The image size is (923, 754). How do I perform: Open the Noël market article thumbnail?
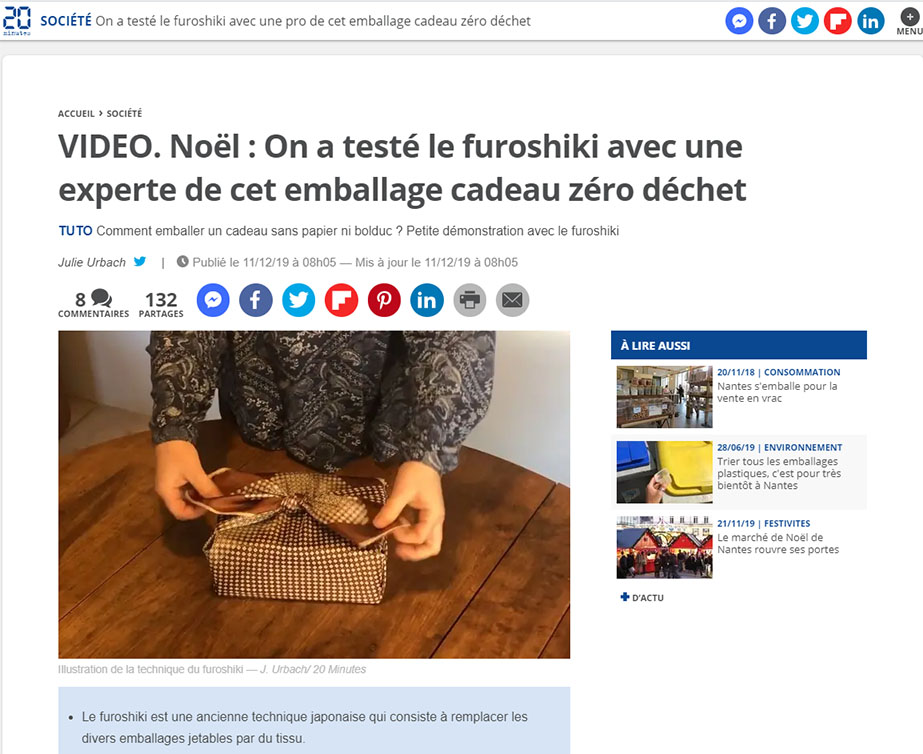[665, 547]
